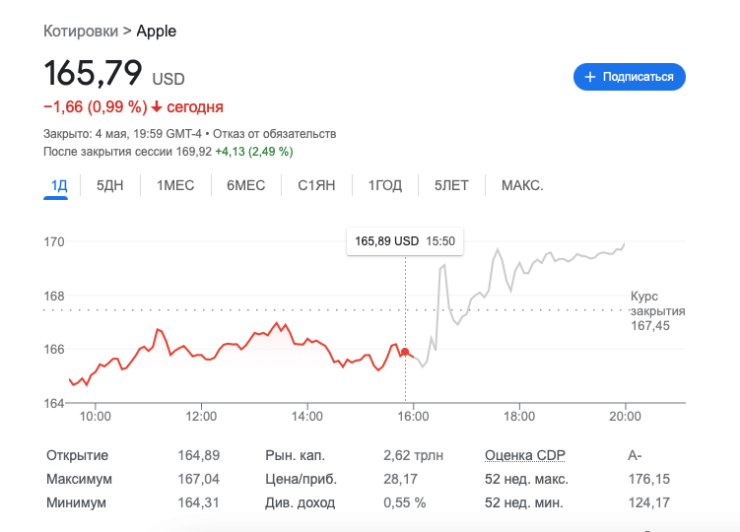Click the red down arrow by сегодня
The width and height of the screenshot is (740, 532).
tap(157, 107)
